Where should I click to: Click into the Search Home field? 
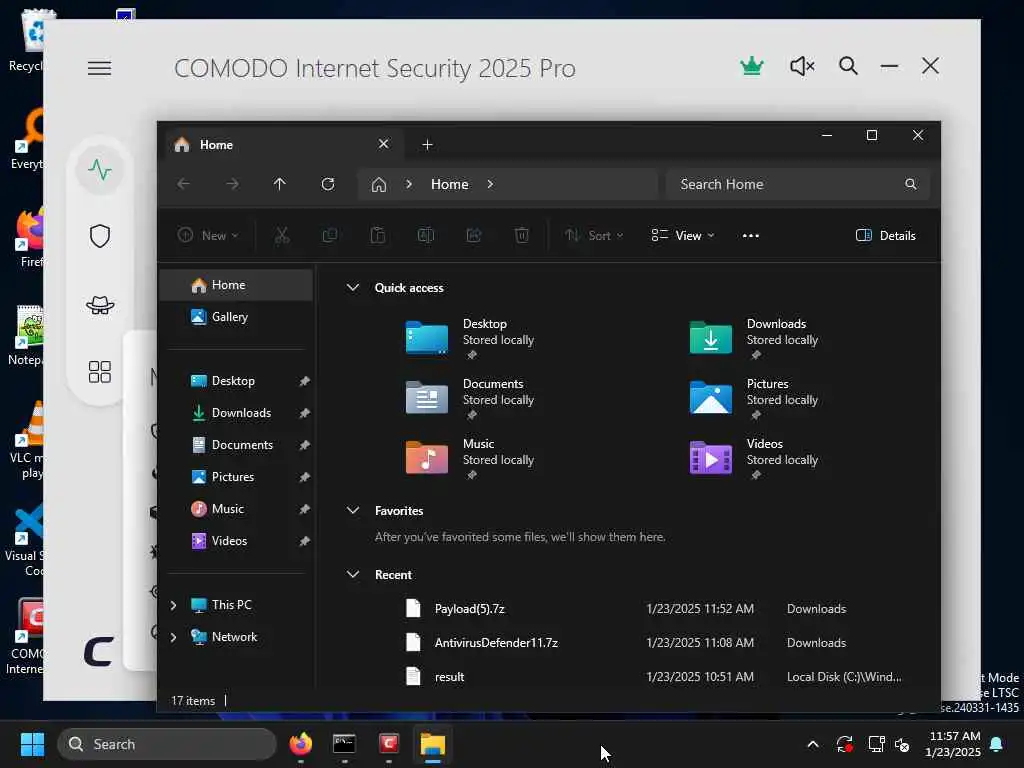[798, 184]
